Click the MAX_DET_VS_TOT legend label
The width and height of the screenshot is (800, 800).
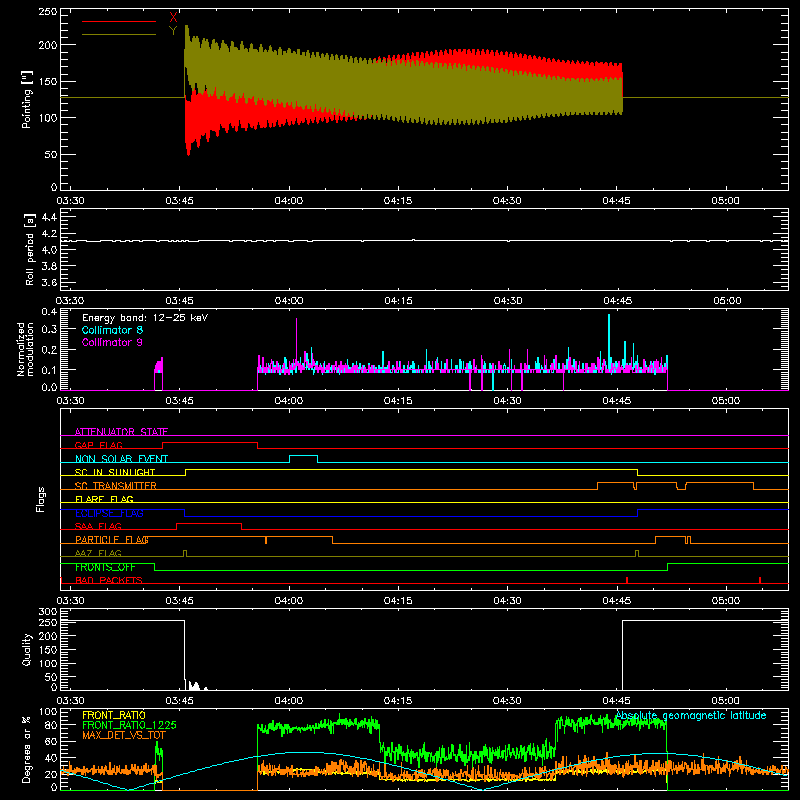coord(124,735)
